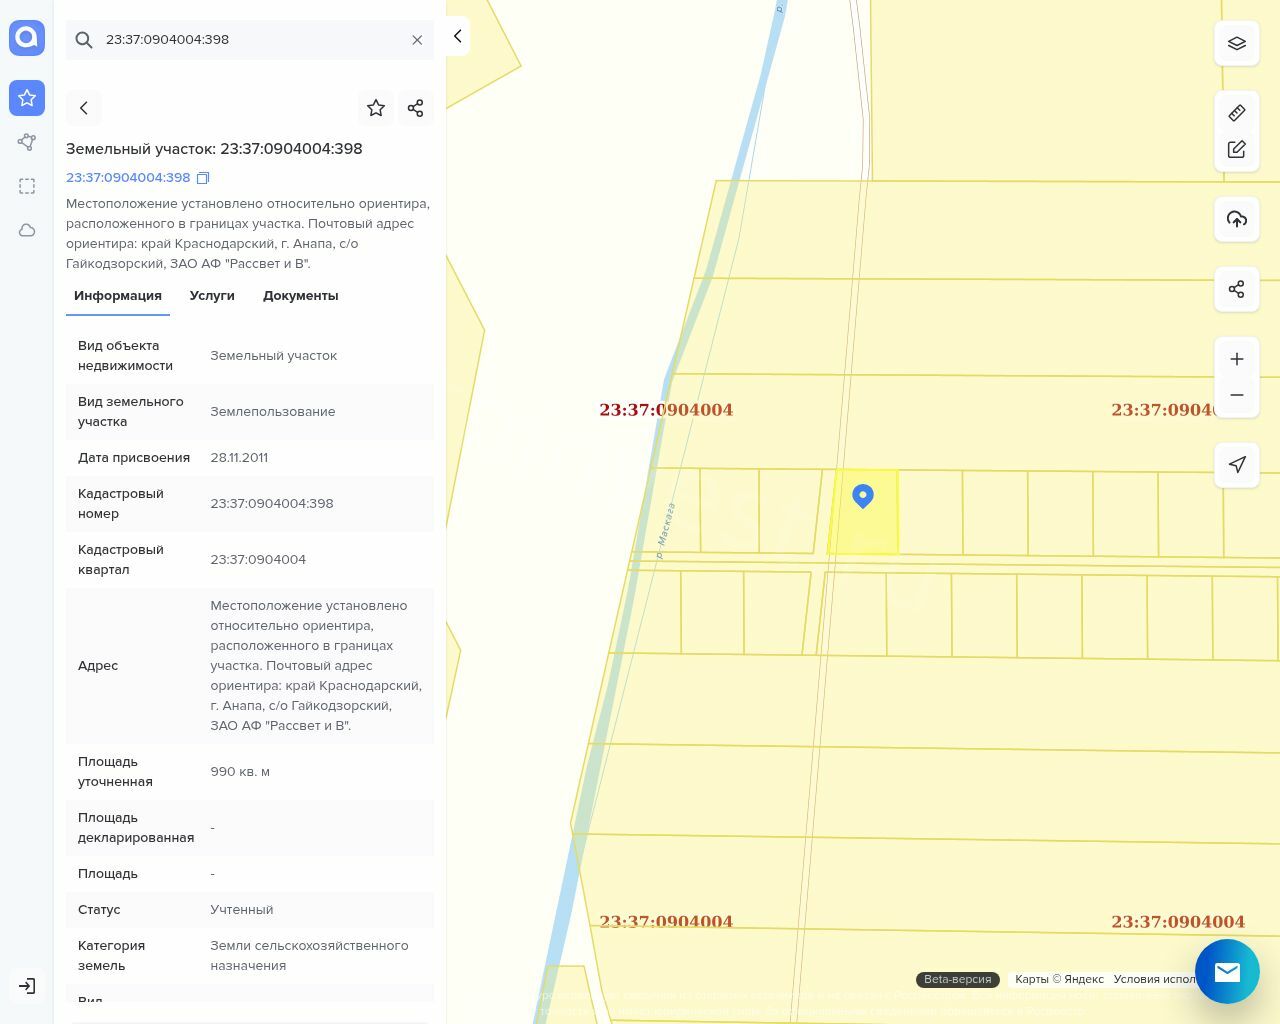Activate the draw and edit tool

[1237, 149]
